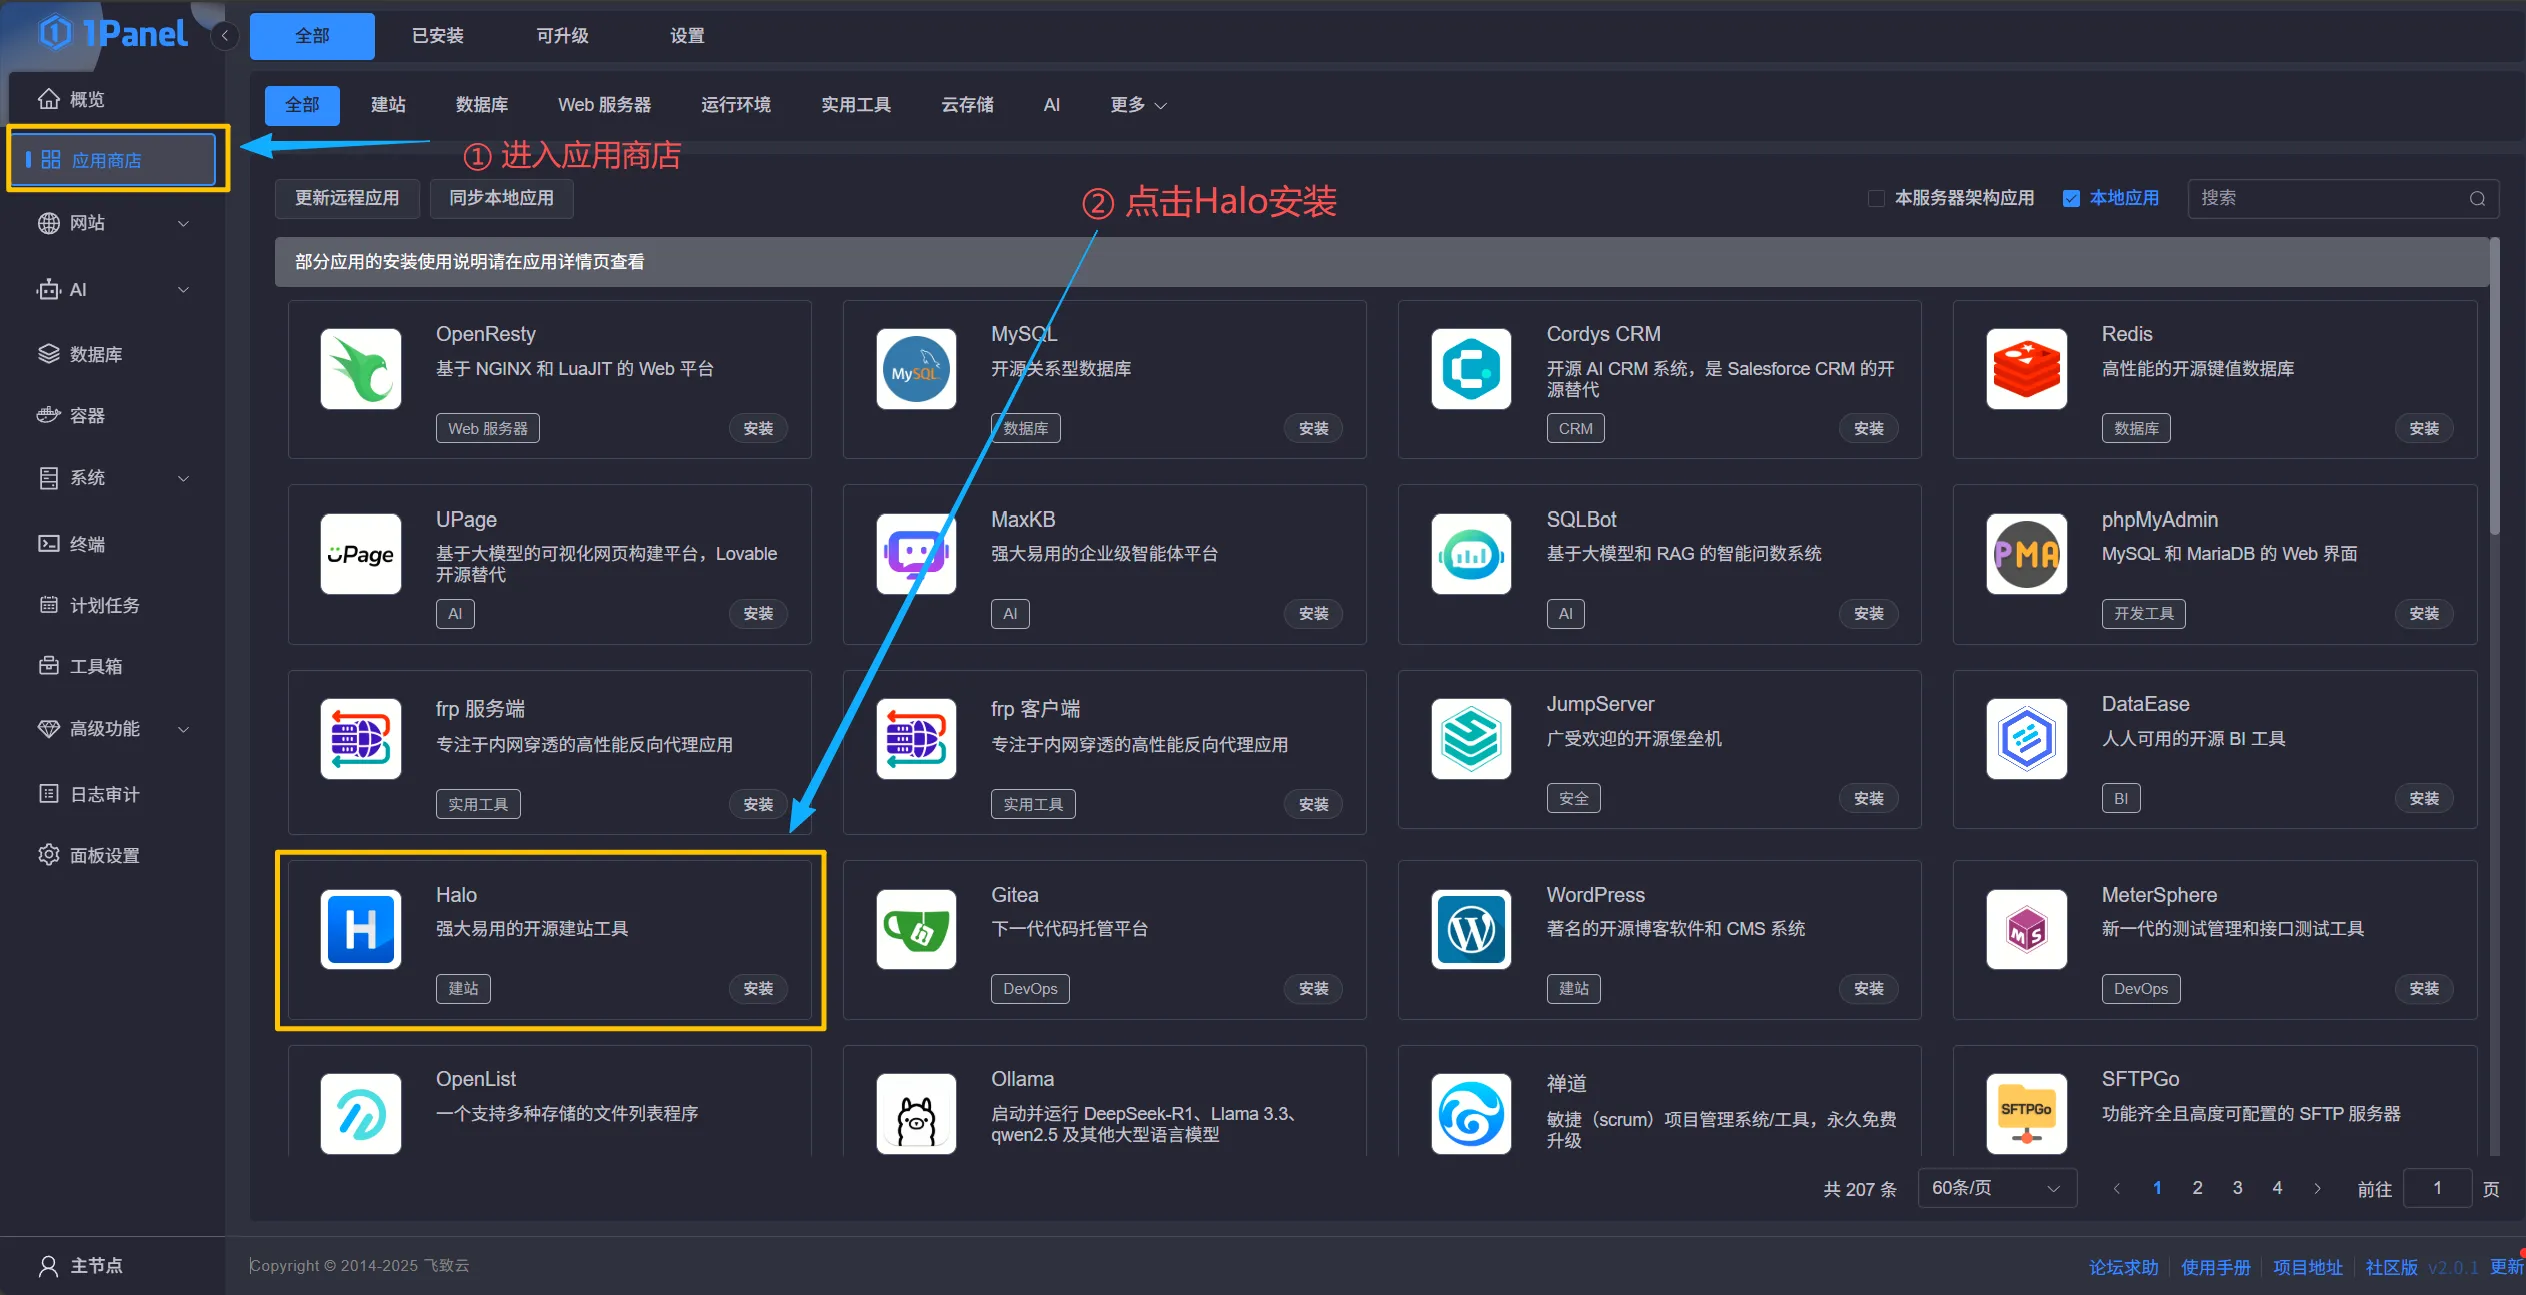Collapse the sidebar with arrow icon
Screen dimensions: 2526x1295
(225, 36)
